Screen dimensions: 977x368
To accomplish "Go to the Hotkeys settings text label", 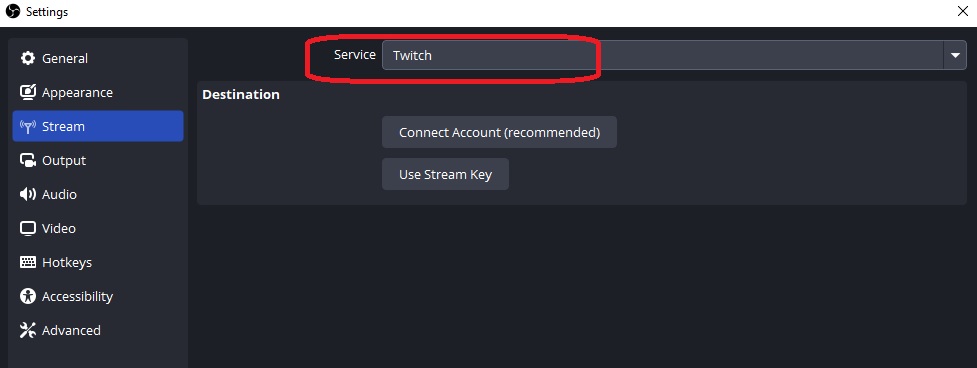I will [67, 262].
